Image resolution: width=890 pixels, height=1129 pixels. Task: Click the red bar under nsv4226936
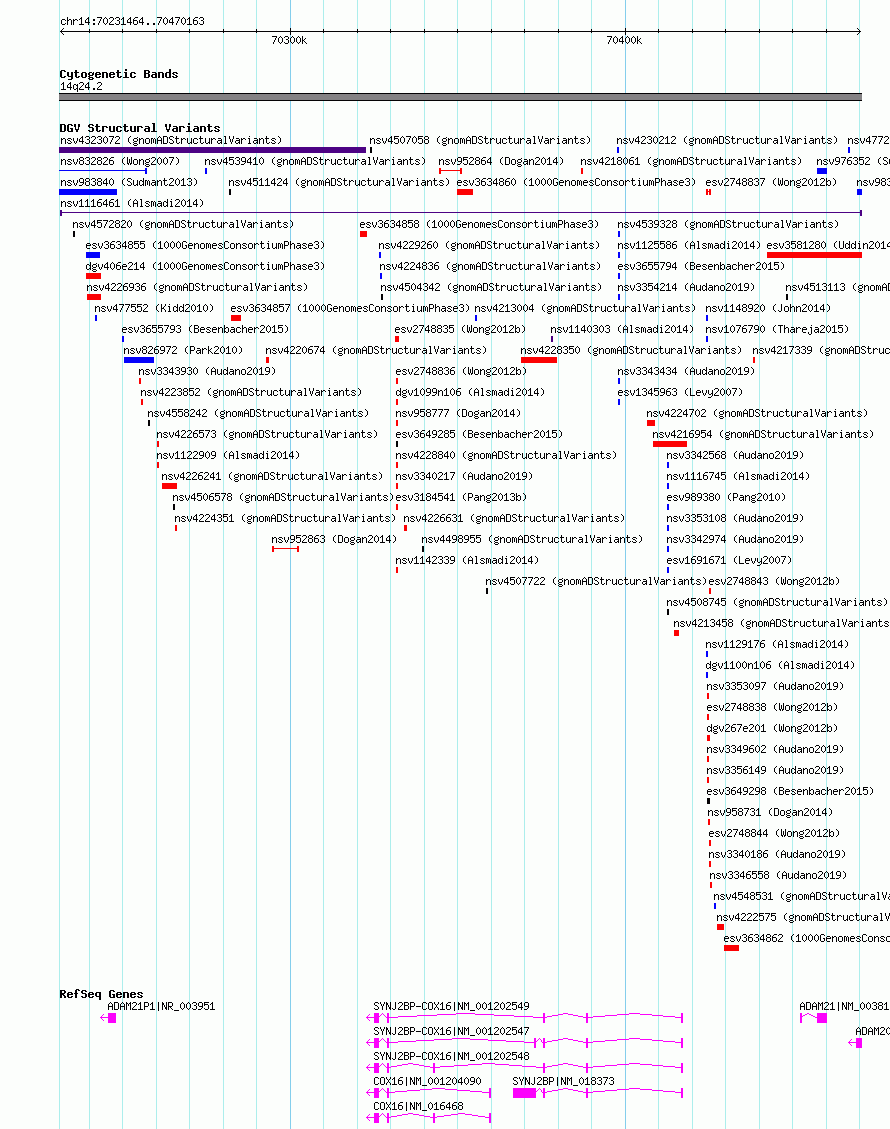(x=94, y=297)
